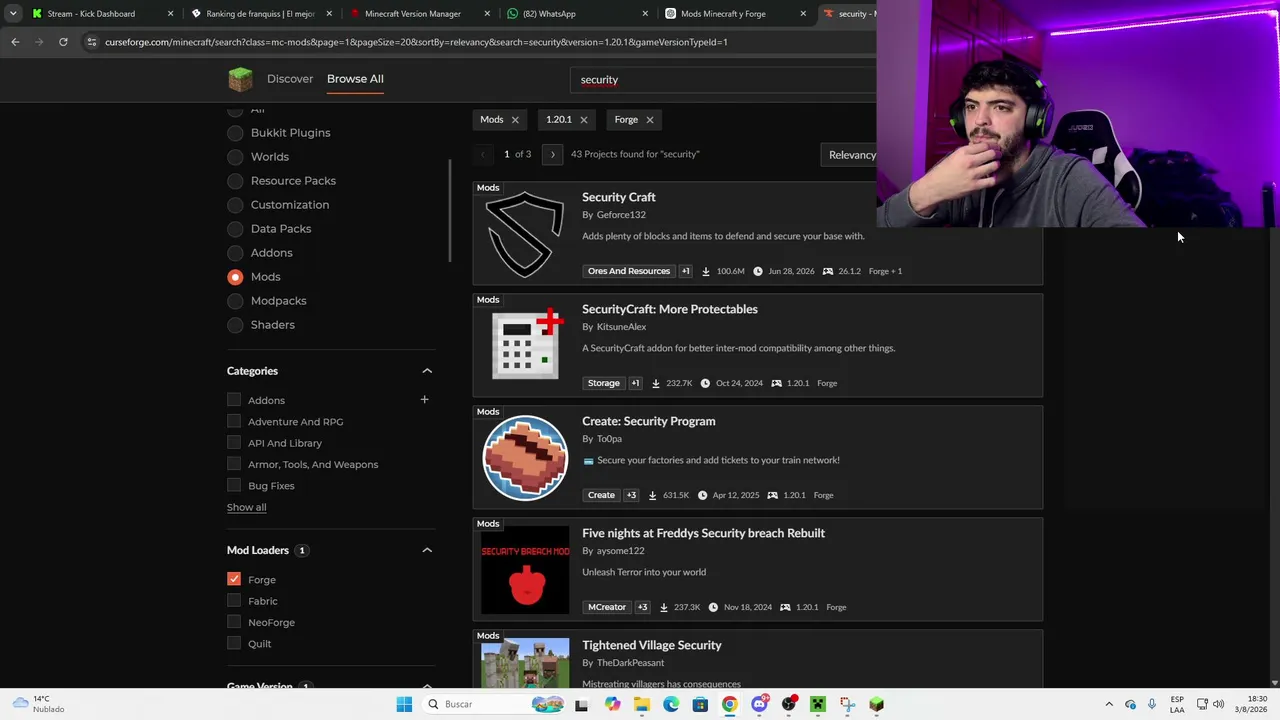Collapse the Mod Loaders section
The width and height of the screenshot is (1280, 720).
427,550
